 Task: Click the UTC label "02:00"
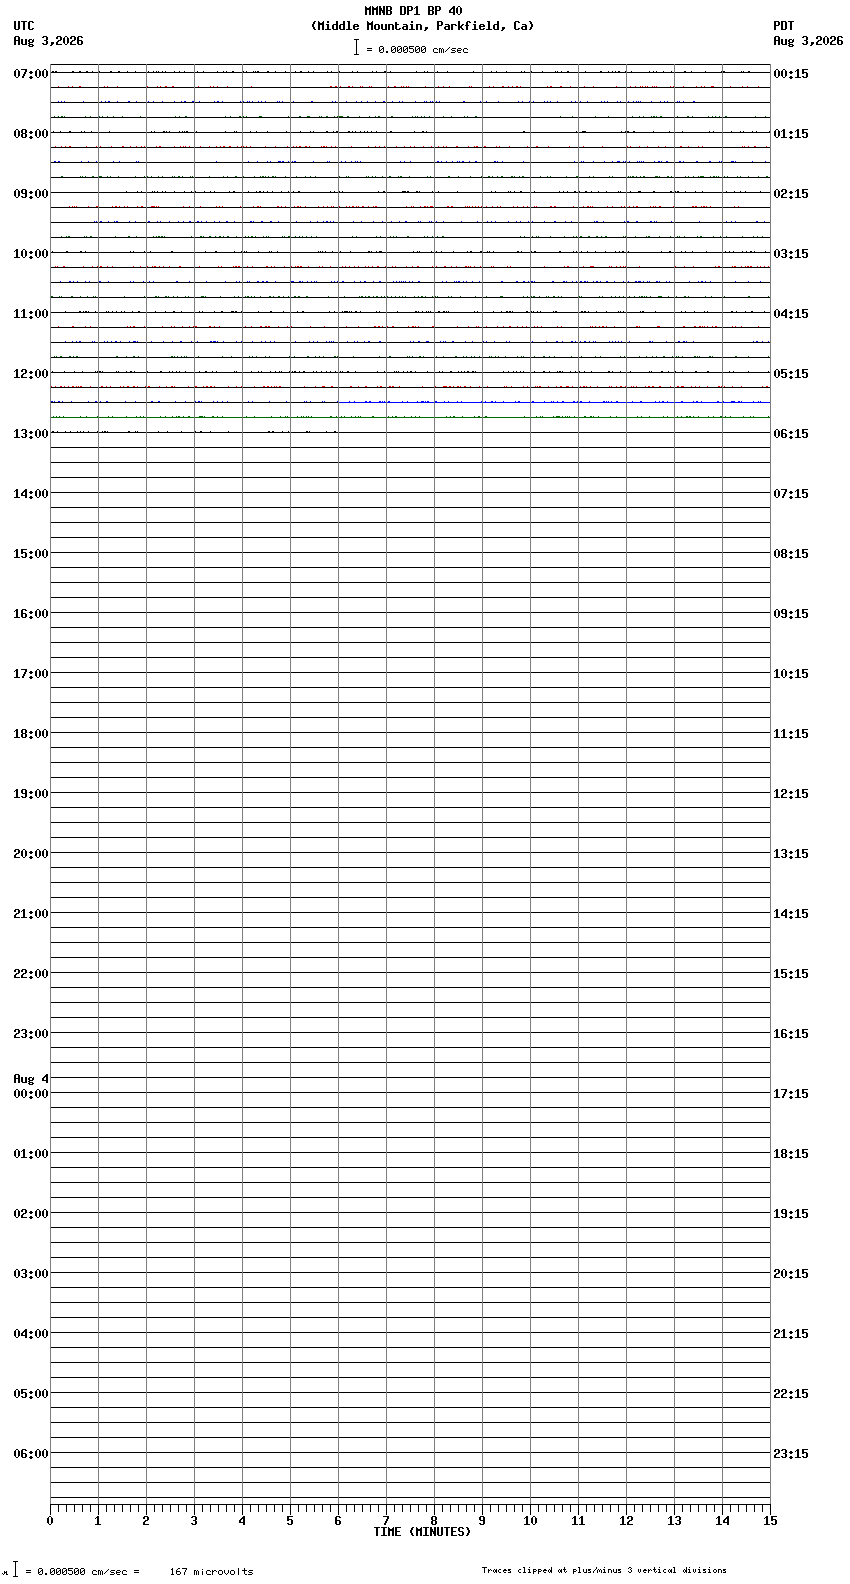(31, 1214)
